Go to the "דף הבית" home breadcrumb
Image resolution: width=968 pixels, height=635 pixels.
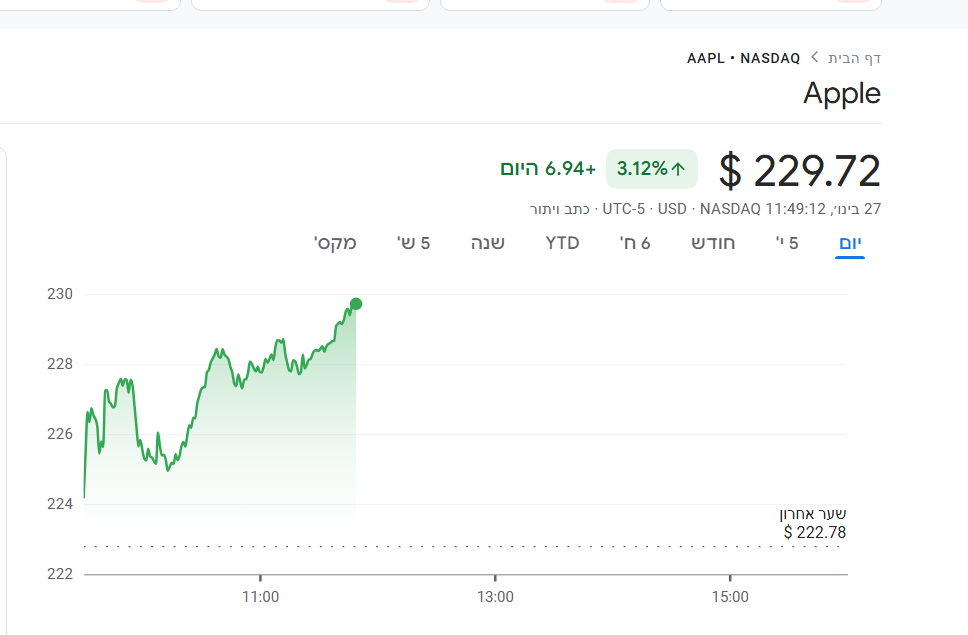point(854,58)
